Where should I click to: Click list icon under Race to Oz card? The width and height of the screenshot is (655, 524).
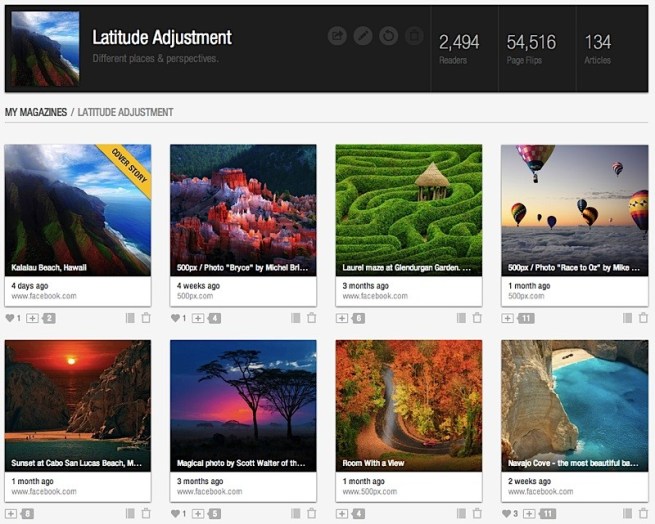(x=627, y=318)
